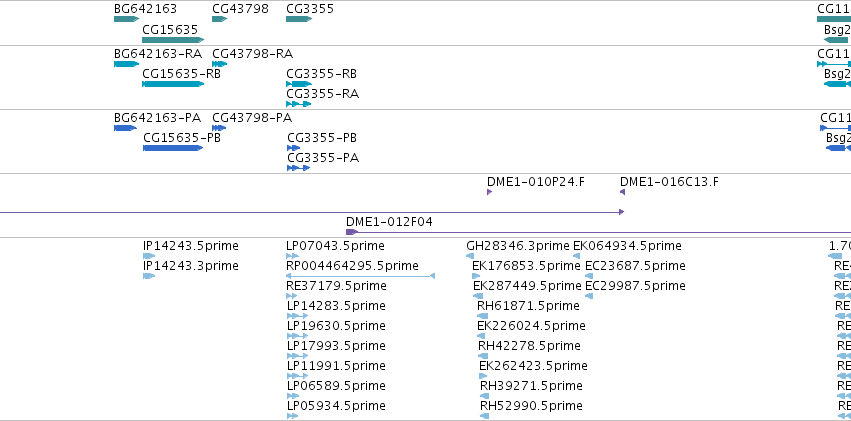Screen dimensions: 851x421
Task: Select the BG642163-PA protein label
Action: (157, 118)
